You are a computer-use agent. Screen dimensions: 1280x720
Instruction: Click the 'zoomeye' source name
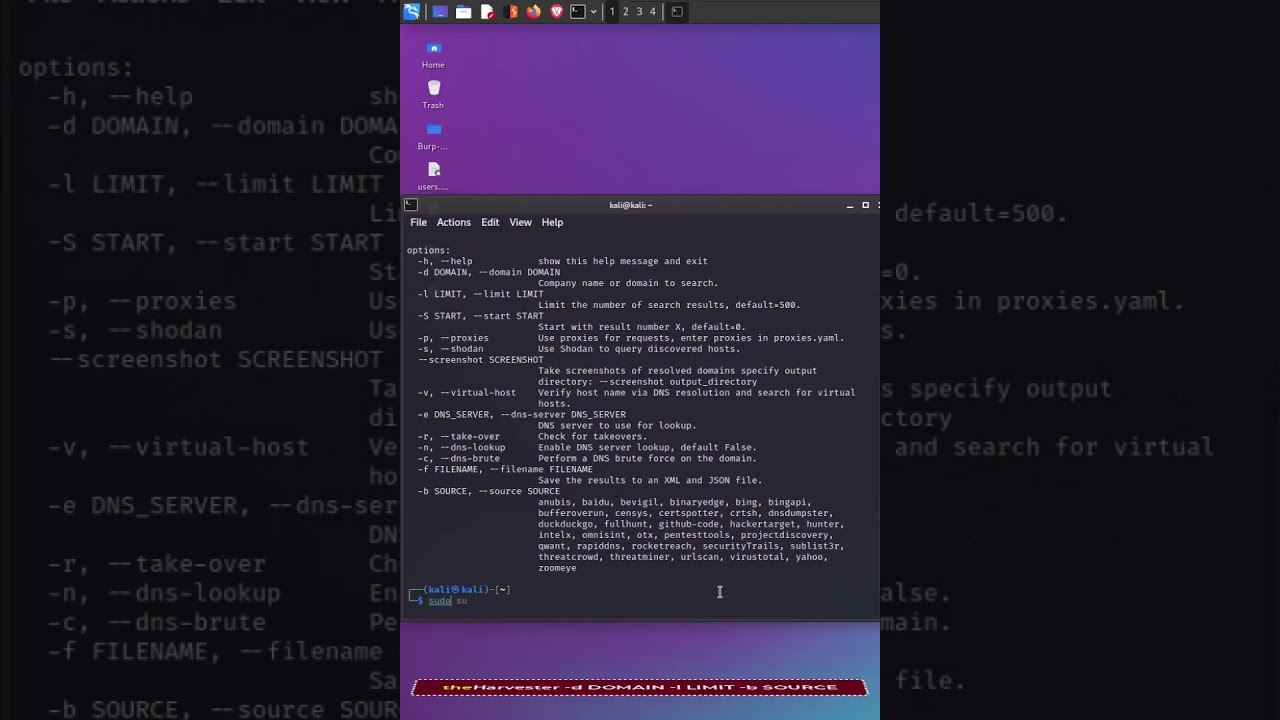pos(557,569)
